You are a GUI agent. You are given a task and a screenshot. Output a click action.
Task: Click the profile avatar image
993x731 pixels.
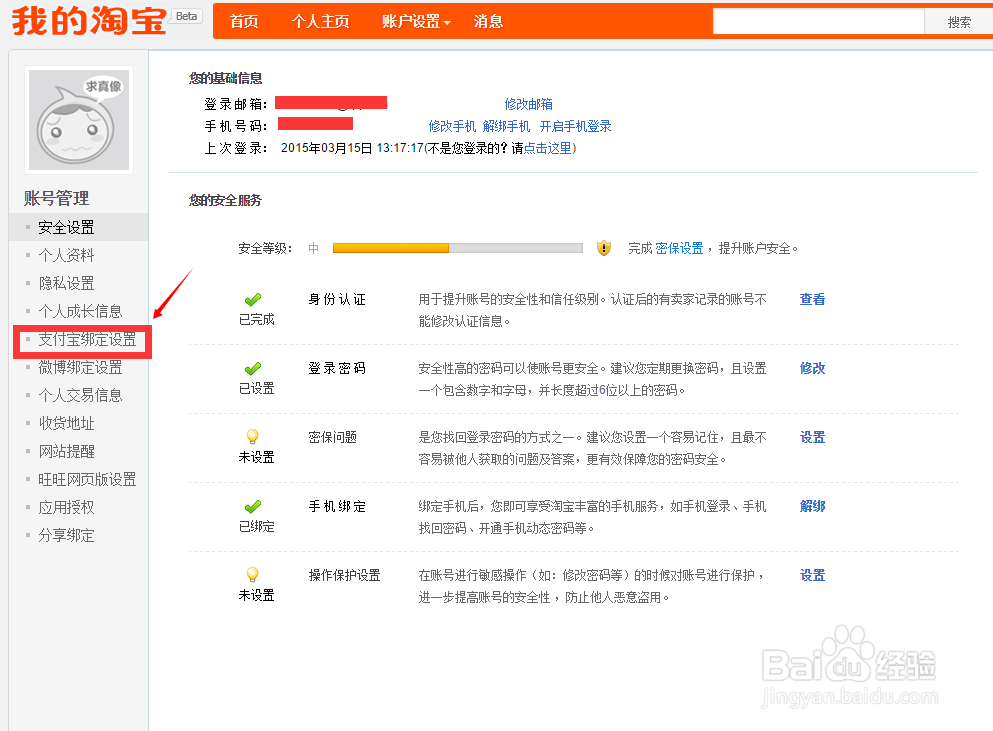[x=78, y=118]
